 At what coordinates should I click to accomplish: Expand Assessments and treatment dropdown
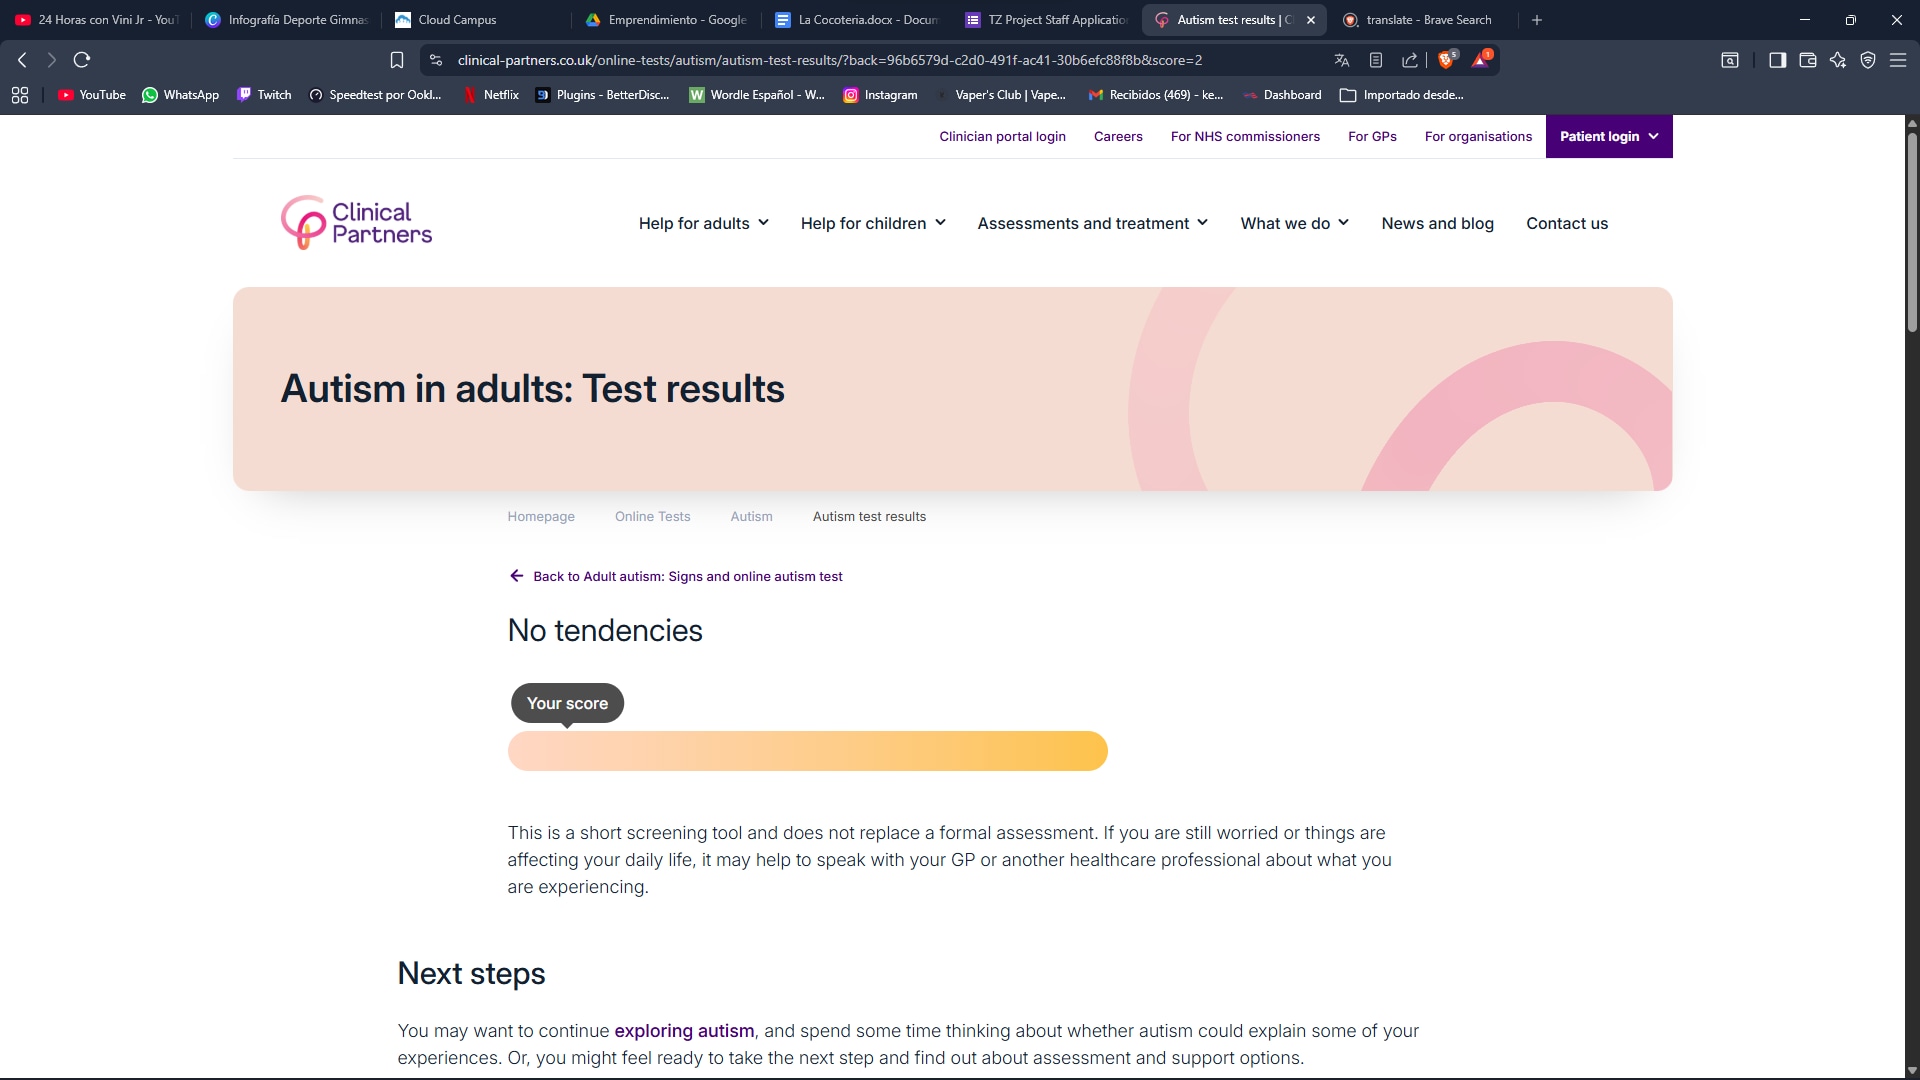point(1092,223)
